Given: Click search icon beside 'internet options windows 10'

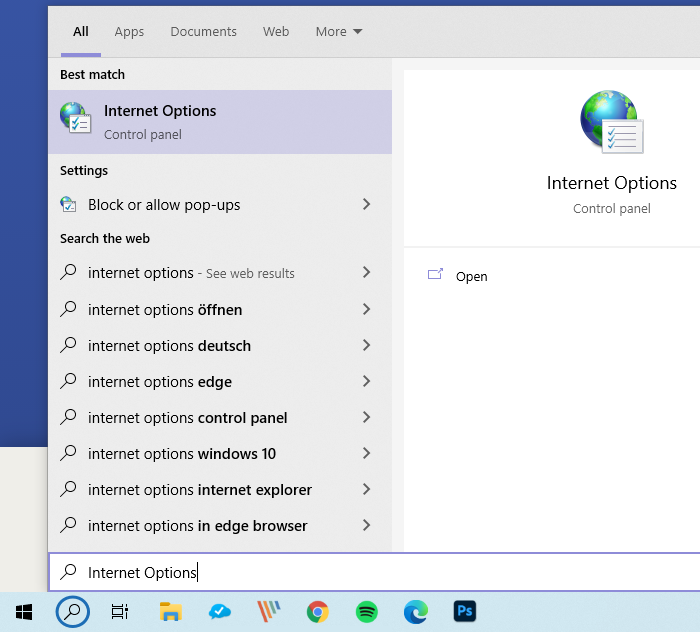Looking at the screenshot, I should [68, 453].
